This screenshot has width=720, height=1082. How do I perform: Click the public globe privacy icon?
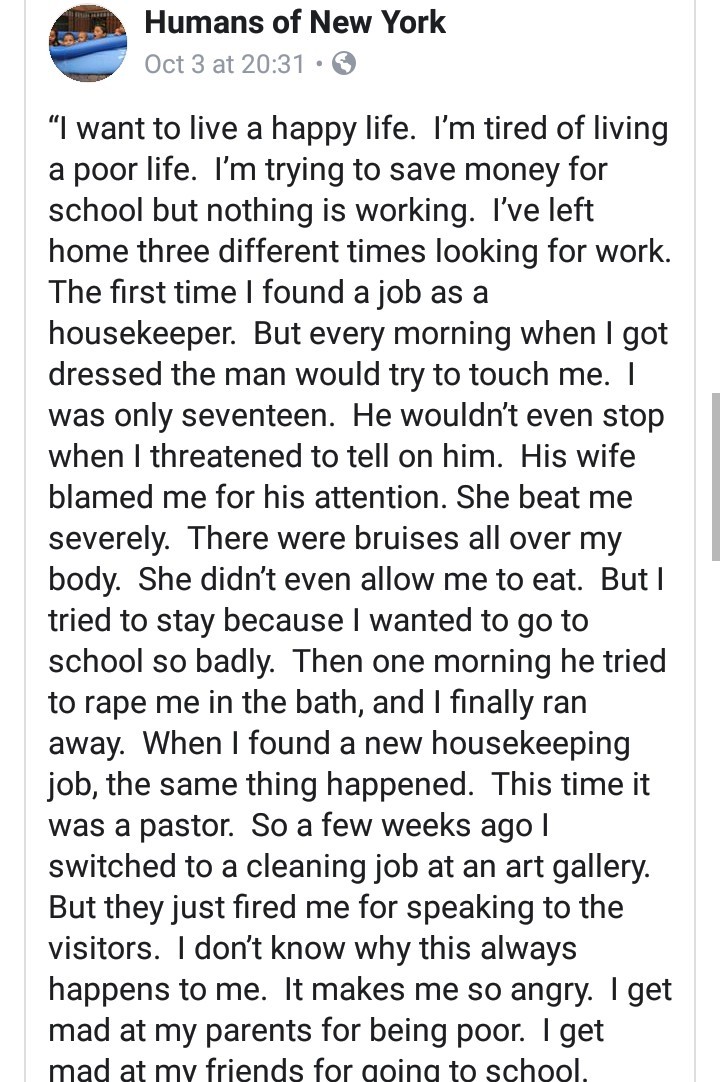[344, 64]
